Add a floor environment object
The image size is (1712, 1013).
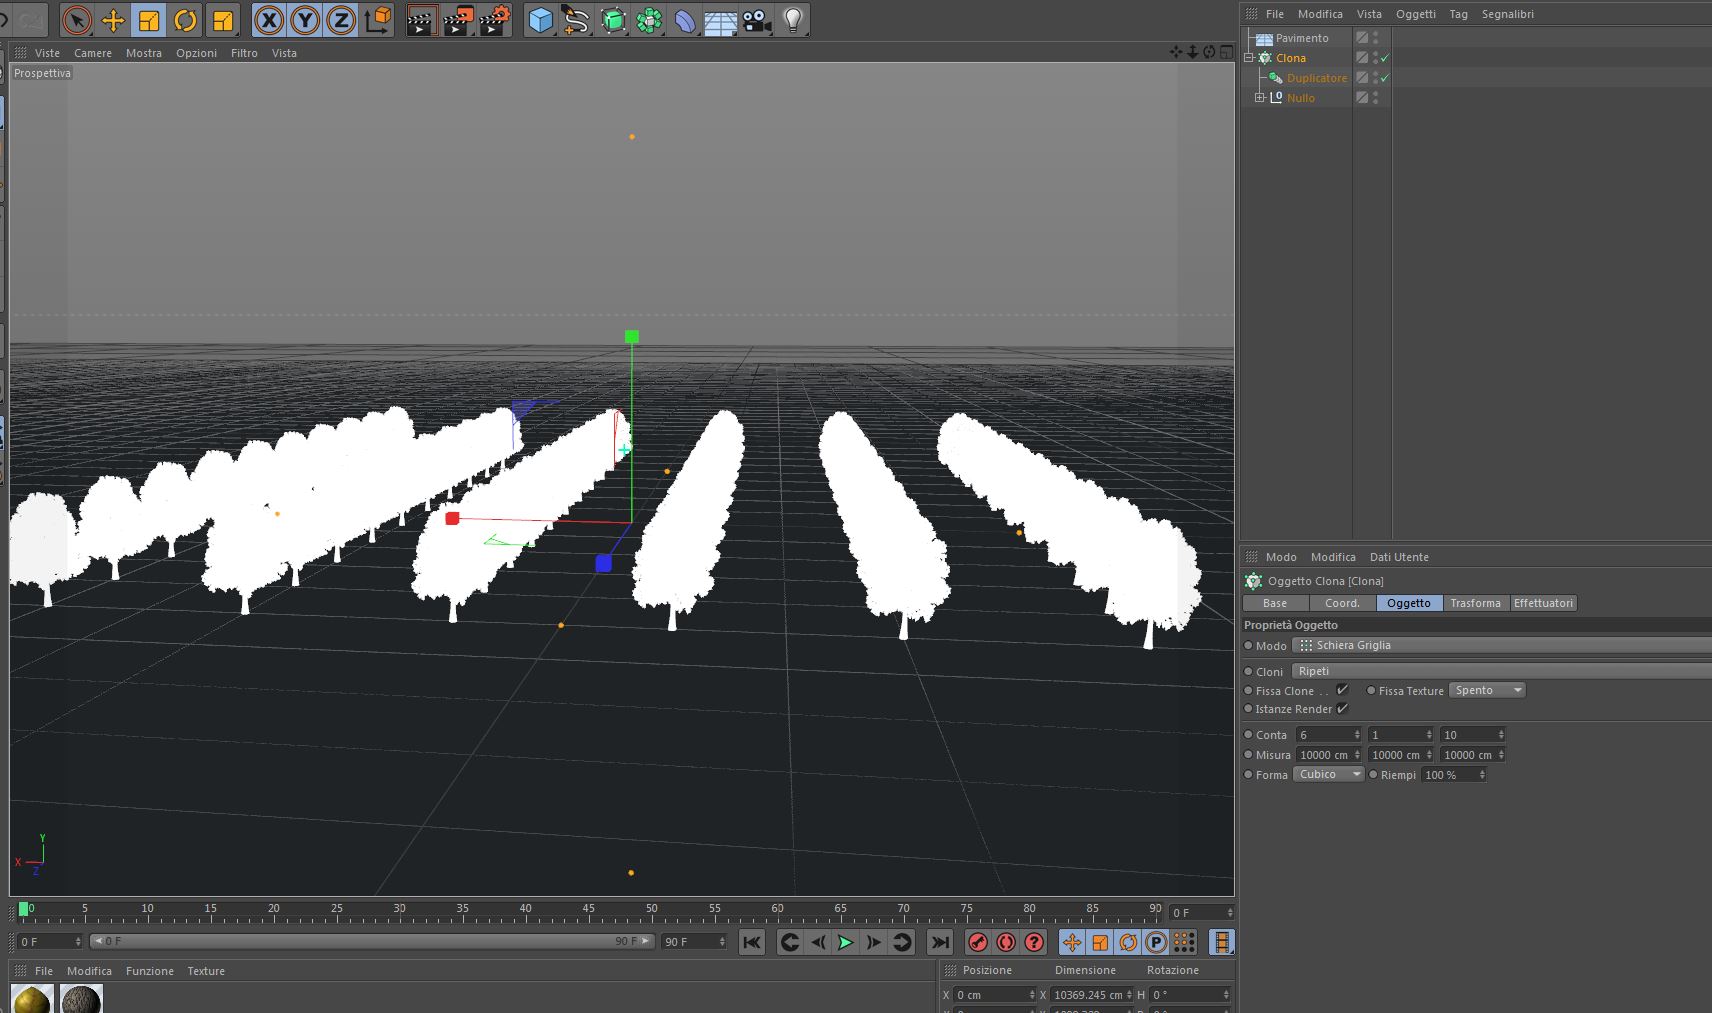721,20
